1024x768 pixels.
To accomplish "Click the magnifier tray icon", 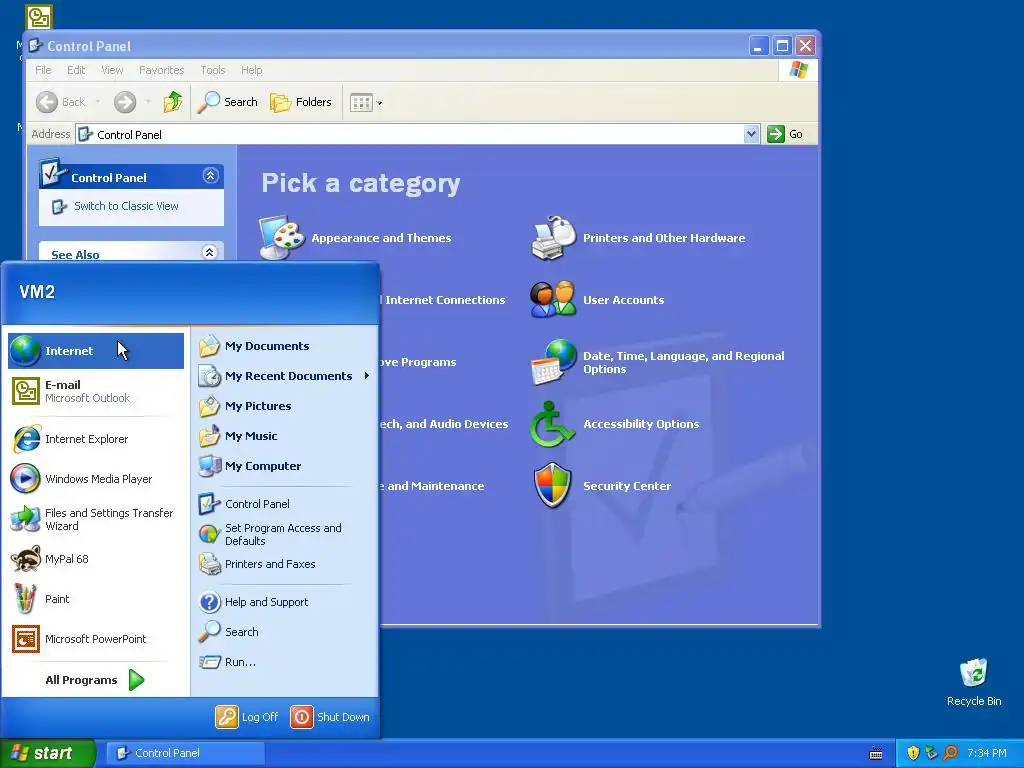I will pos(950,753).
